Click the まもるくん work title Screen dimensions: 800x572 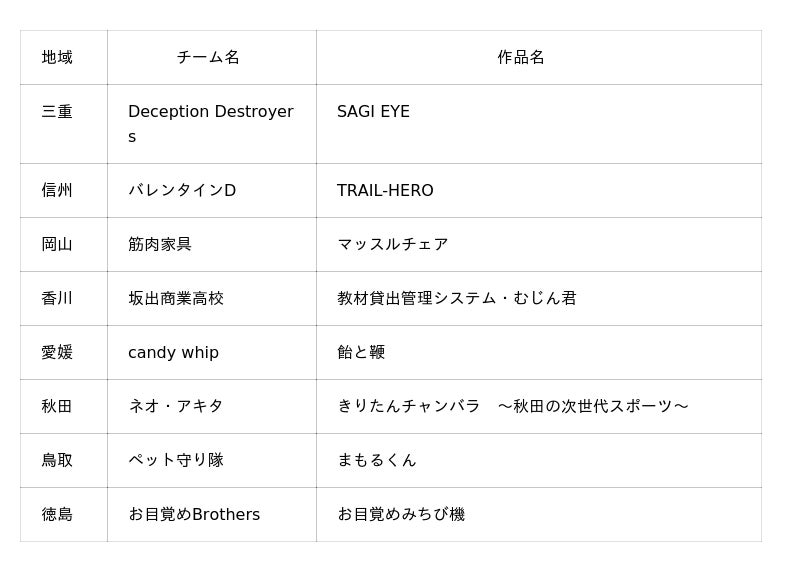(377, 460)
